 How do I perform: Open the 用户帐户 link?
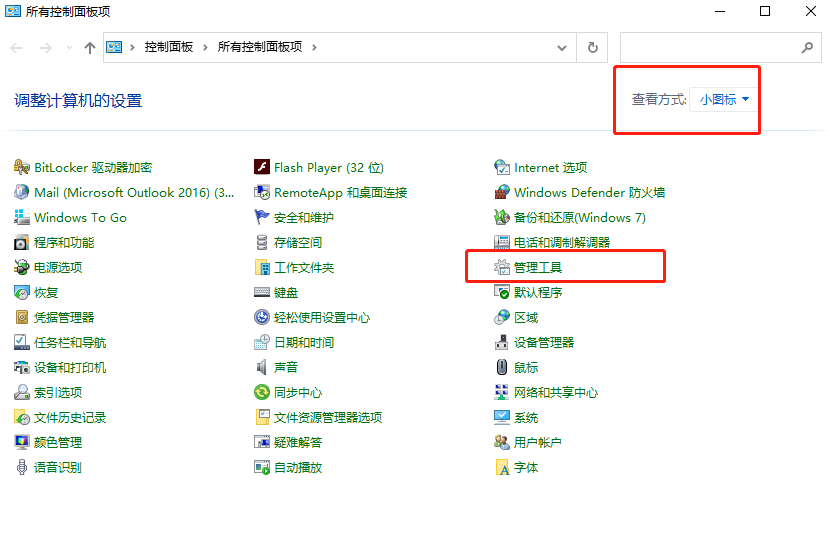tap(538, 443)
